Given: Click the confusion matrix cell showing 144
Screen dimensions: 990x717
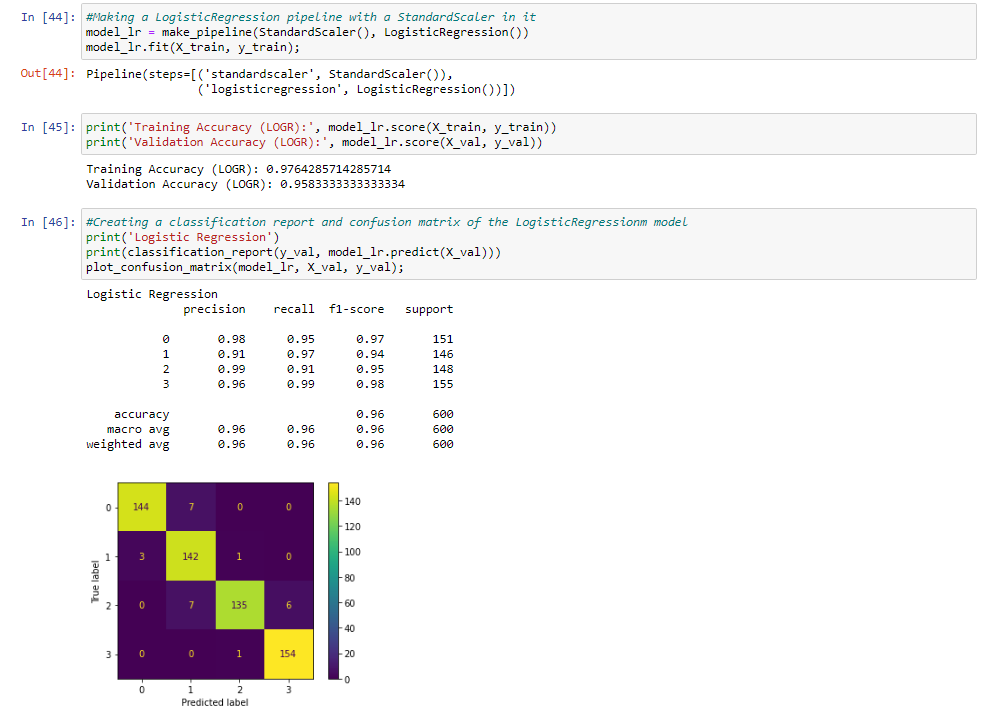Looking at the screenshot, I should 142,507.
